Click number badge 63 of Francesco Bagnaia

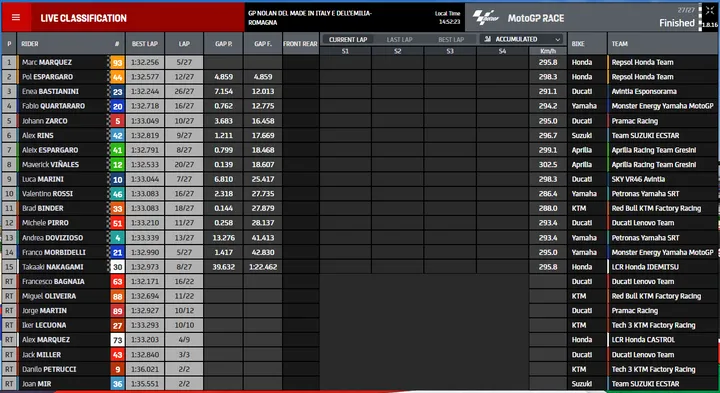pos(118,281)
